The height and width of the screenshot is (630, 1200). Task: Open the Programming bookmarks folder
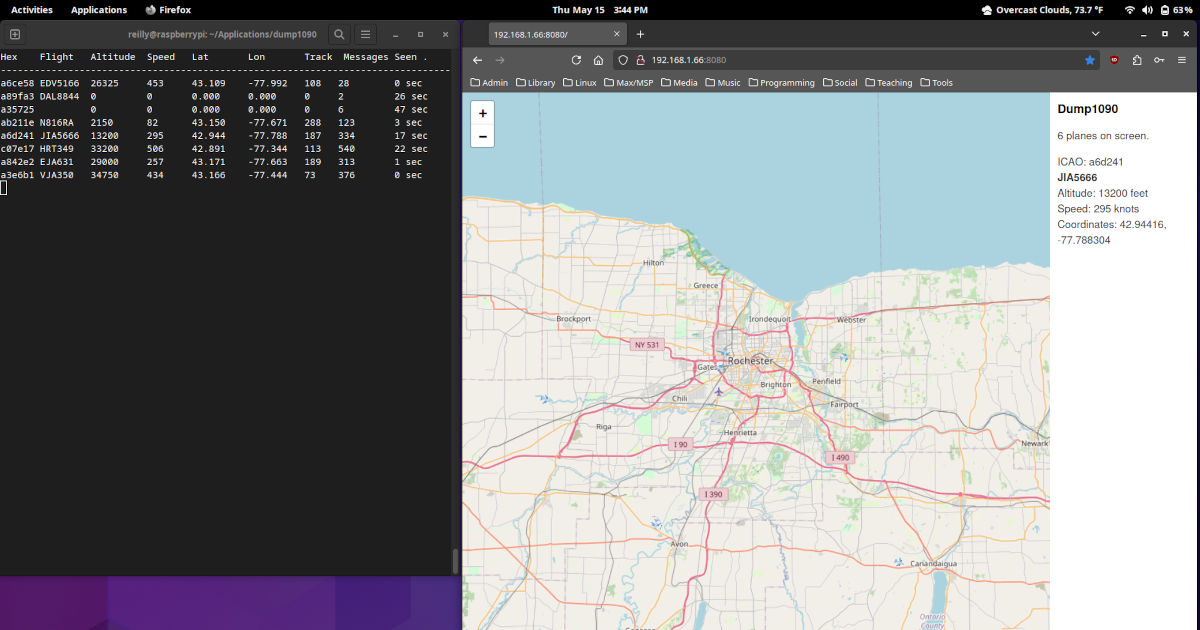tap(781, 82)
